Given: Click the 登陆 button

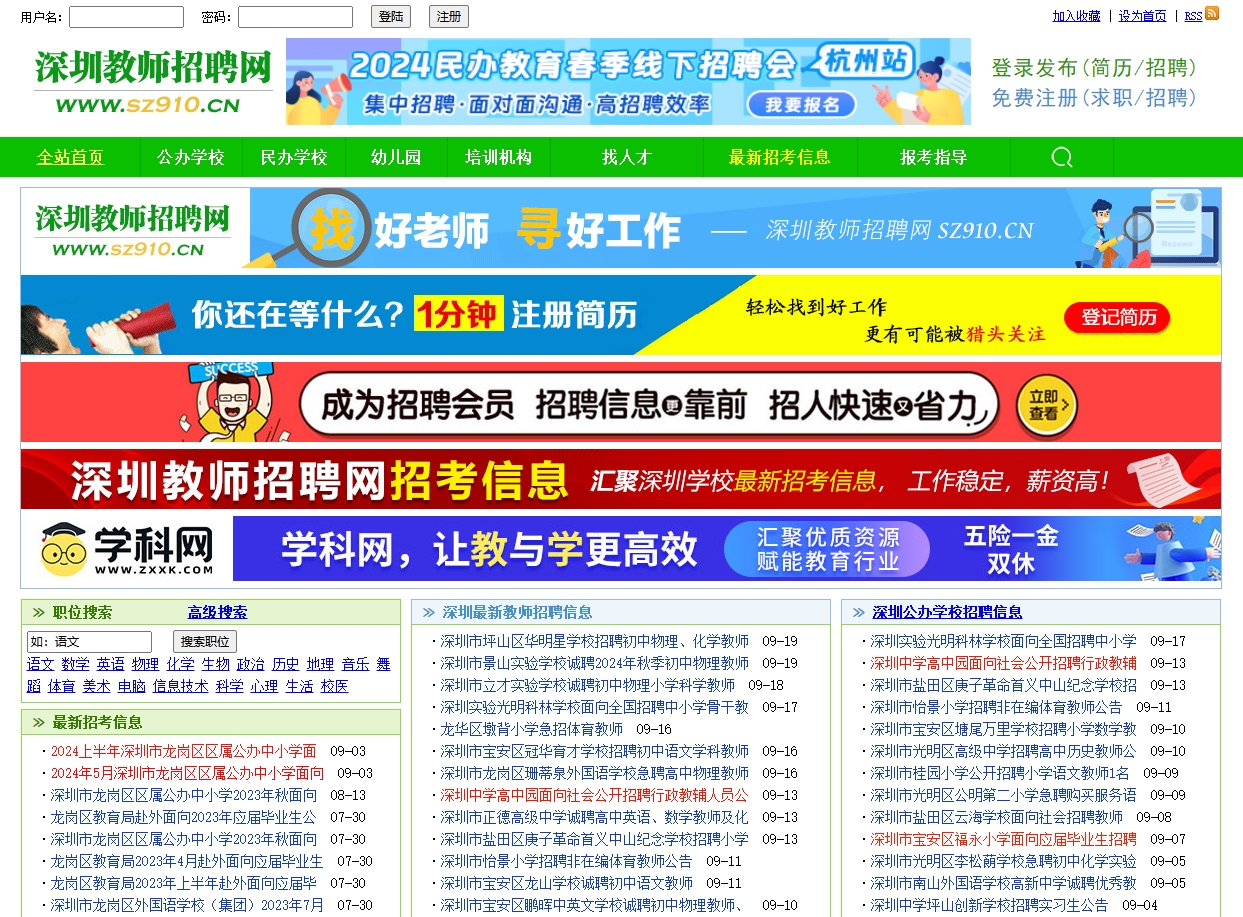Looking at the screenshot, I should pos(391,16).
